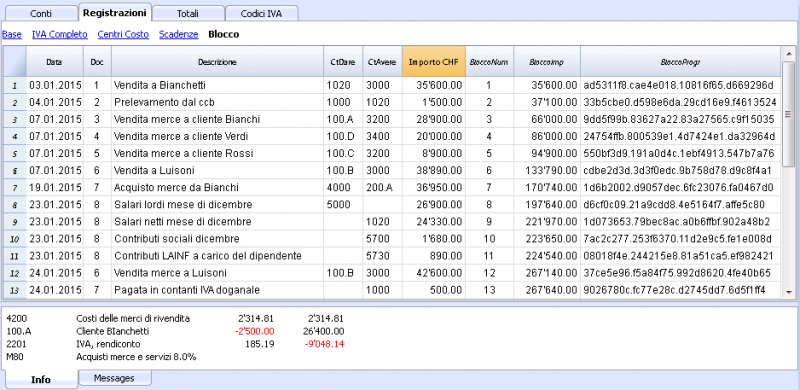Click description 'Prelevamento dal ccb'
The width and height of the screenshot is (800, 390).
pyautogui.click(x=217, y=103)
